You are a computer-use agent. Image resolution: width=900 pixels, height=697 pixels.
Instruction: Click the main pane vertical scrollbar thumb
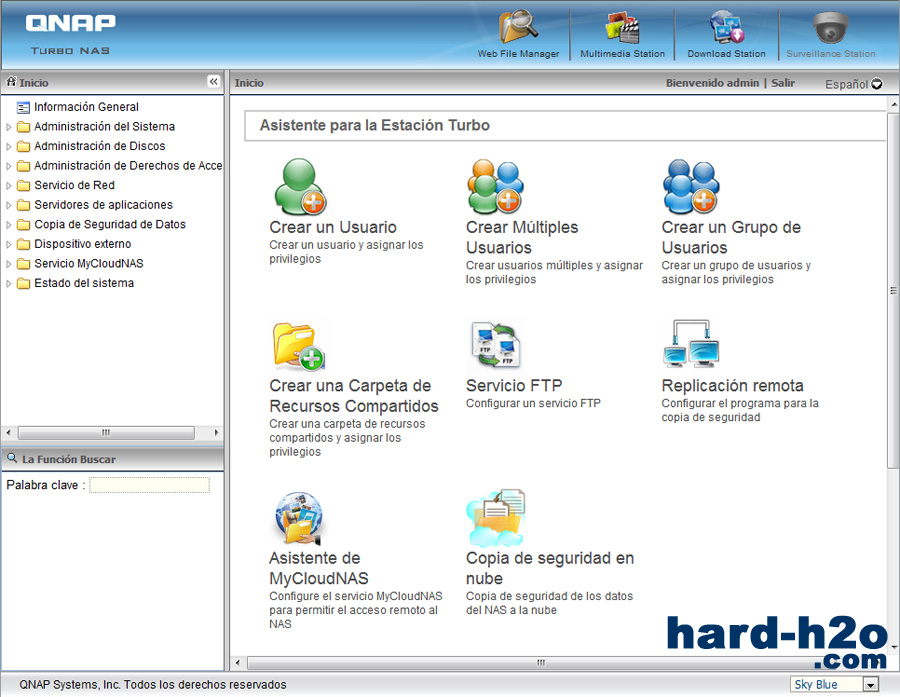click(893, 290)
